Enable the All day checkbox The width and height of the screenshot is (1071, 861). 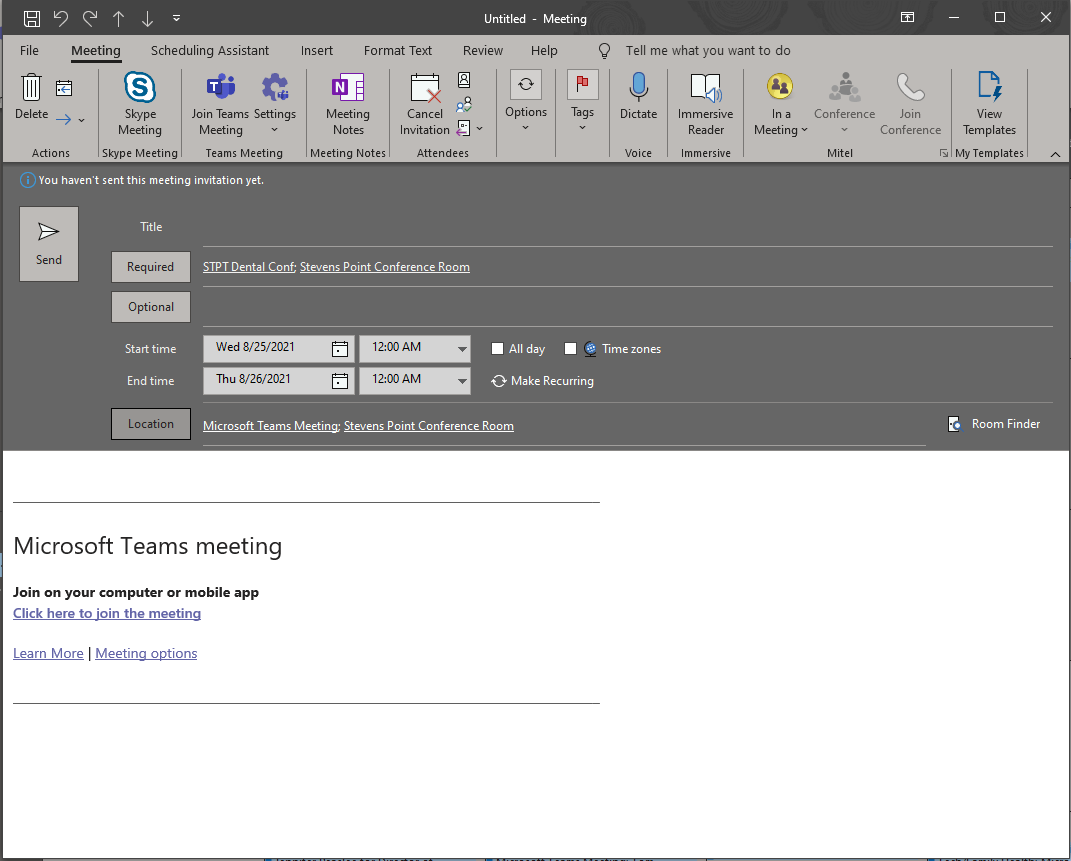(x=498, y=349)
